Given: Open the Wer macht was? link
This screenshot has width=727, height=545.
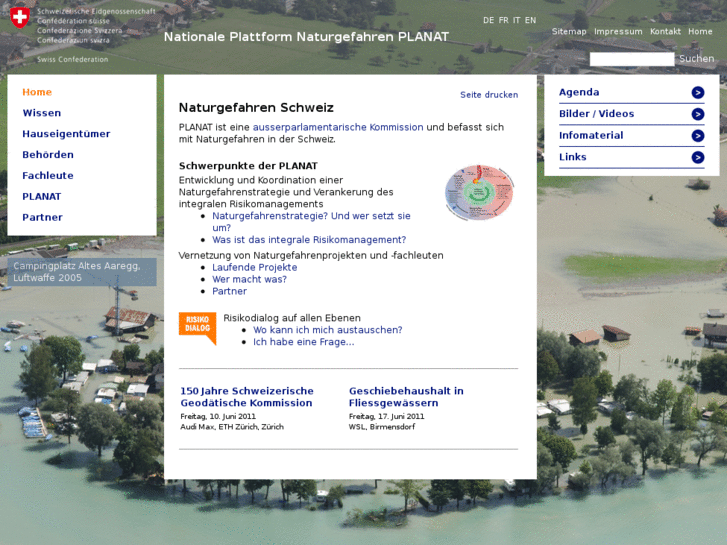Looking at the screenshot, I should (249, 279).
